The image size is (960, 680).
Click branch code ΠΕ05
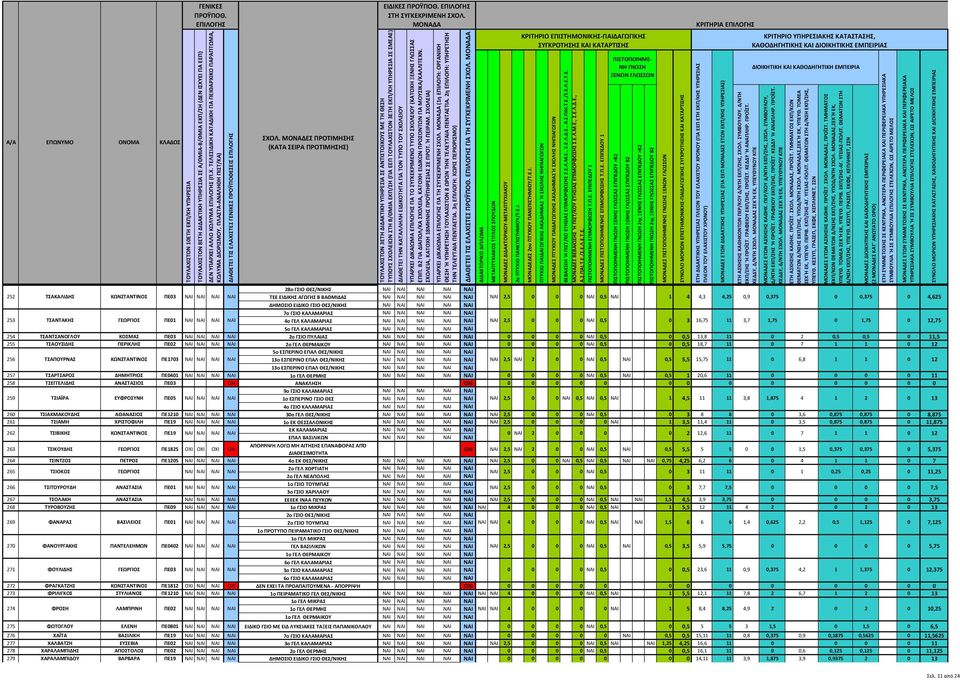[170, 398]
